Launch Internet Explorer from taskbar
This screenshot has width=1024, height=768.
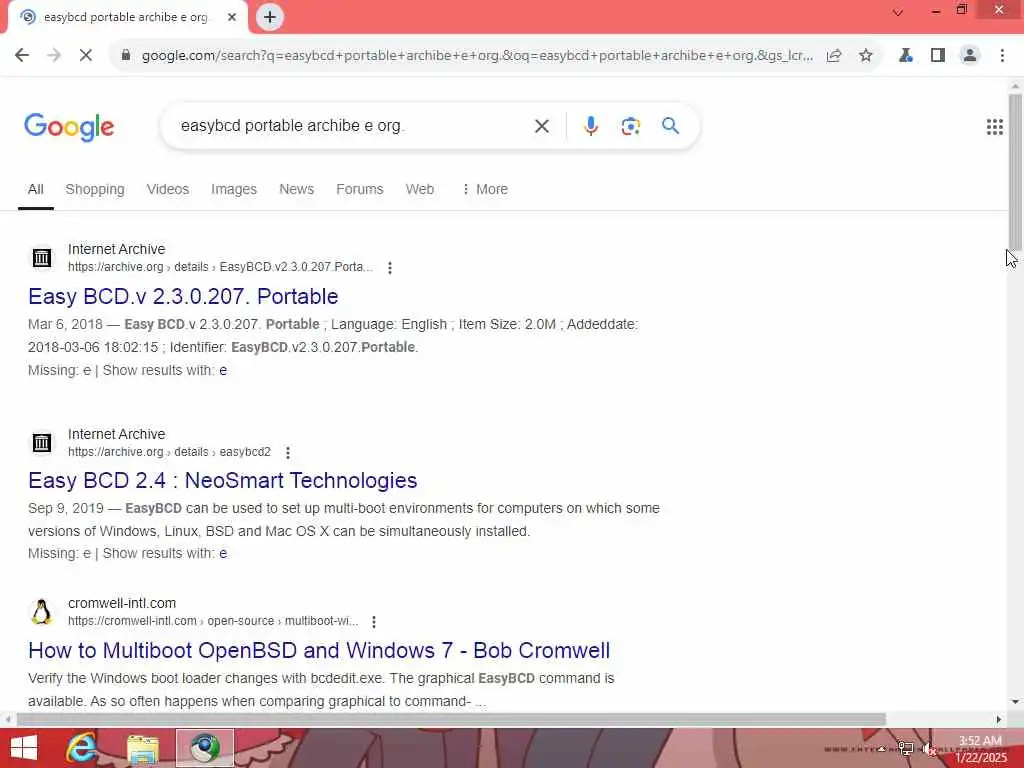click(82, 748)
